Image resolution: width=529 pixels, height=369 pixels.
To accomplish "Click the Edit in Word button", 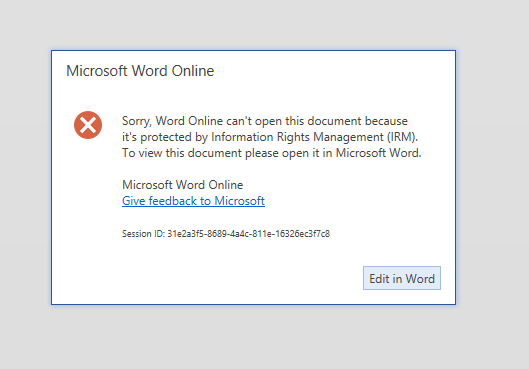I will point(401,278).
